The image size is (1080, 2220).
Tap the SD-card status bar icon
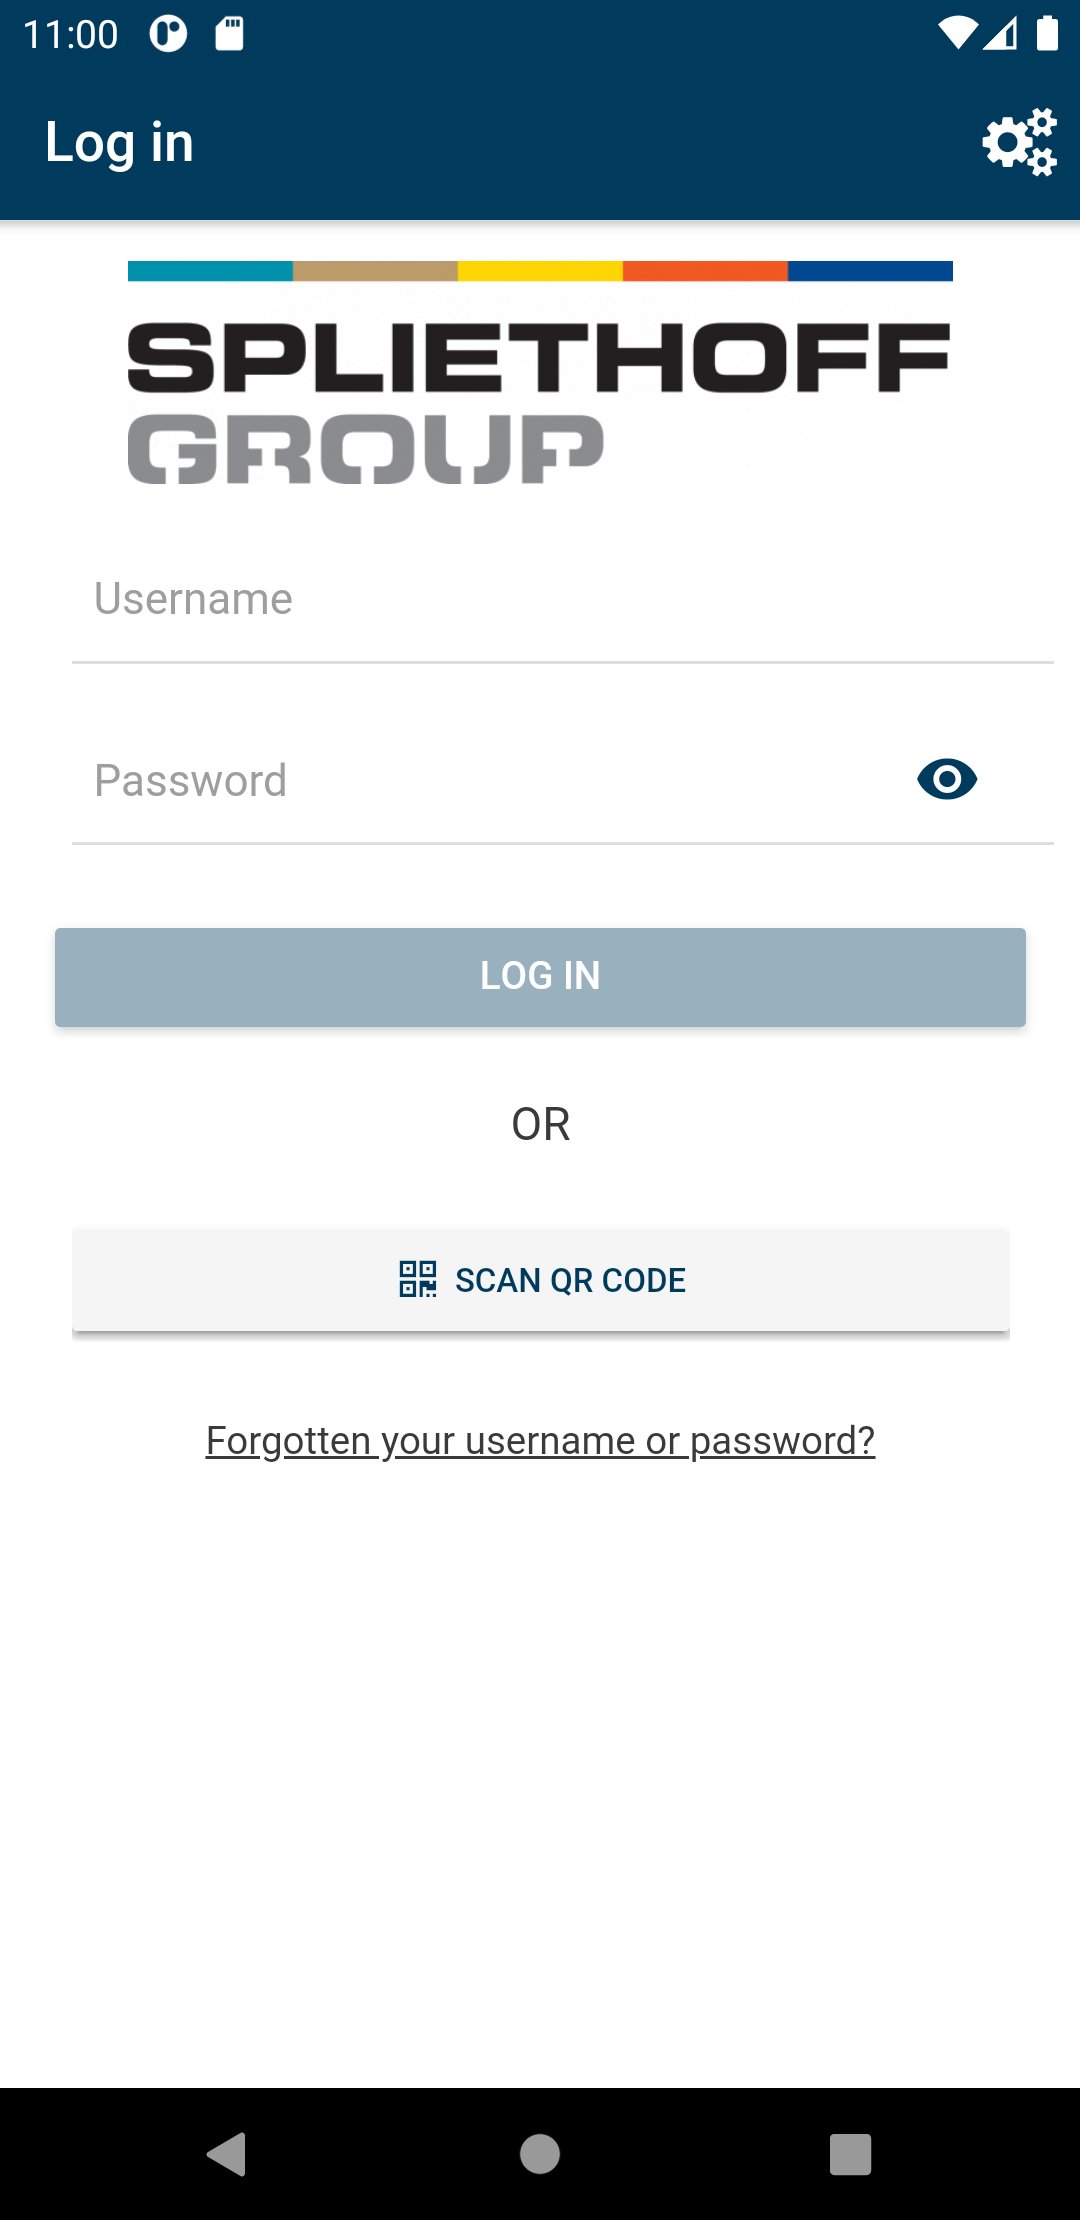(230, 33)
